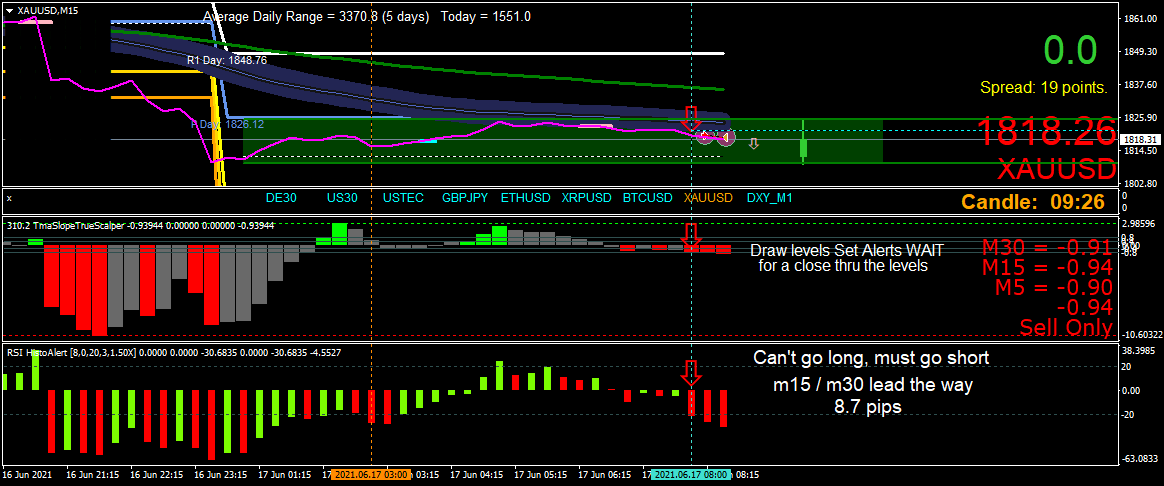This screenshot has height=486, width=1164.
Task: Click the large red XAUUSD label
Action: [x=1056, y=169]
